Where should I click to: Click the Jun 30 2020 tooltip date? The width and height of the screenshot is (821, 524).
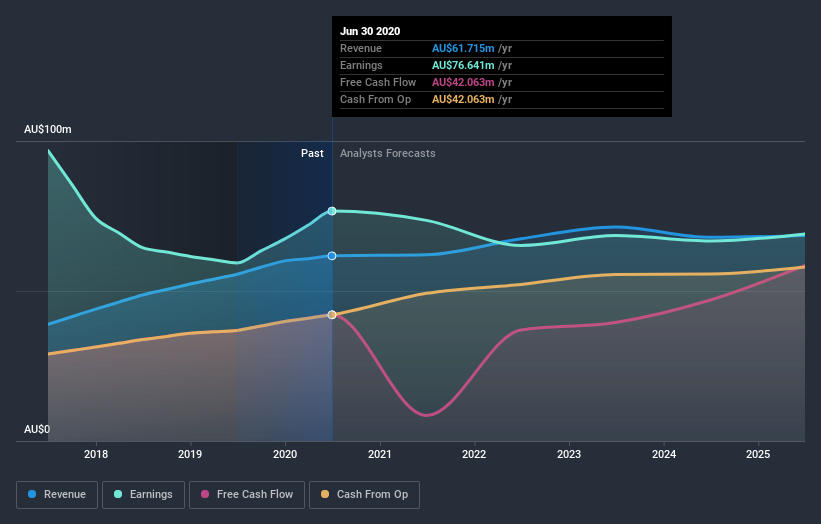370,31
